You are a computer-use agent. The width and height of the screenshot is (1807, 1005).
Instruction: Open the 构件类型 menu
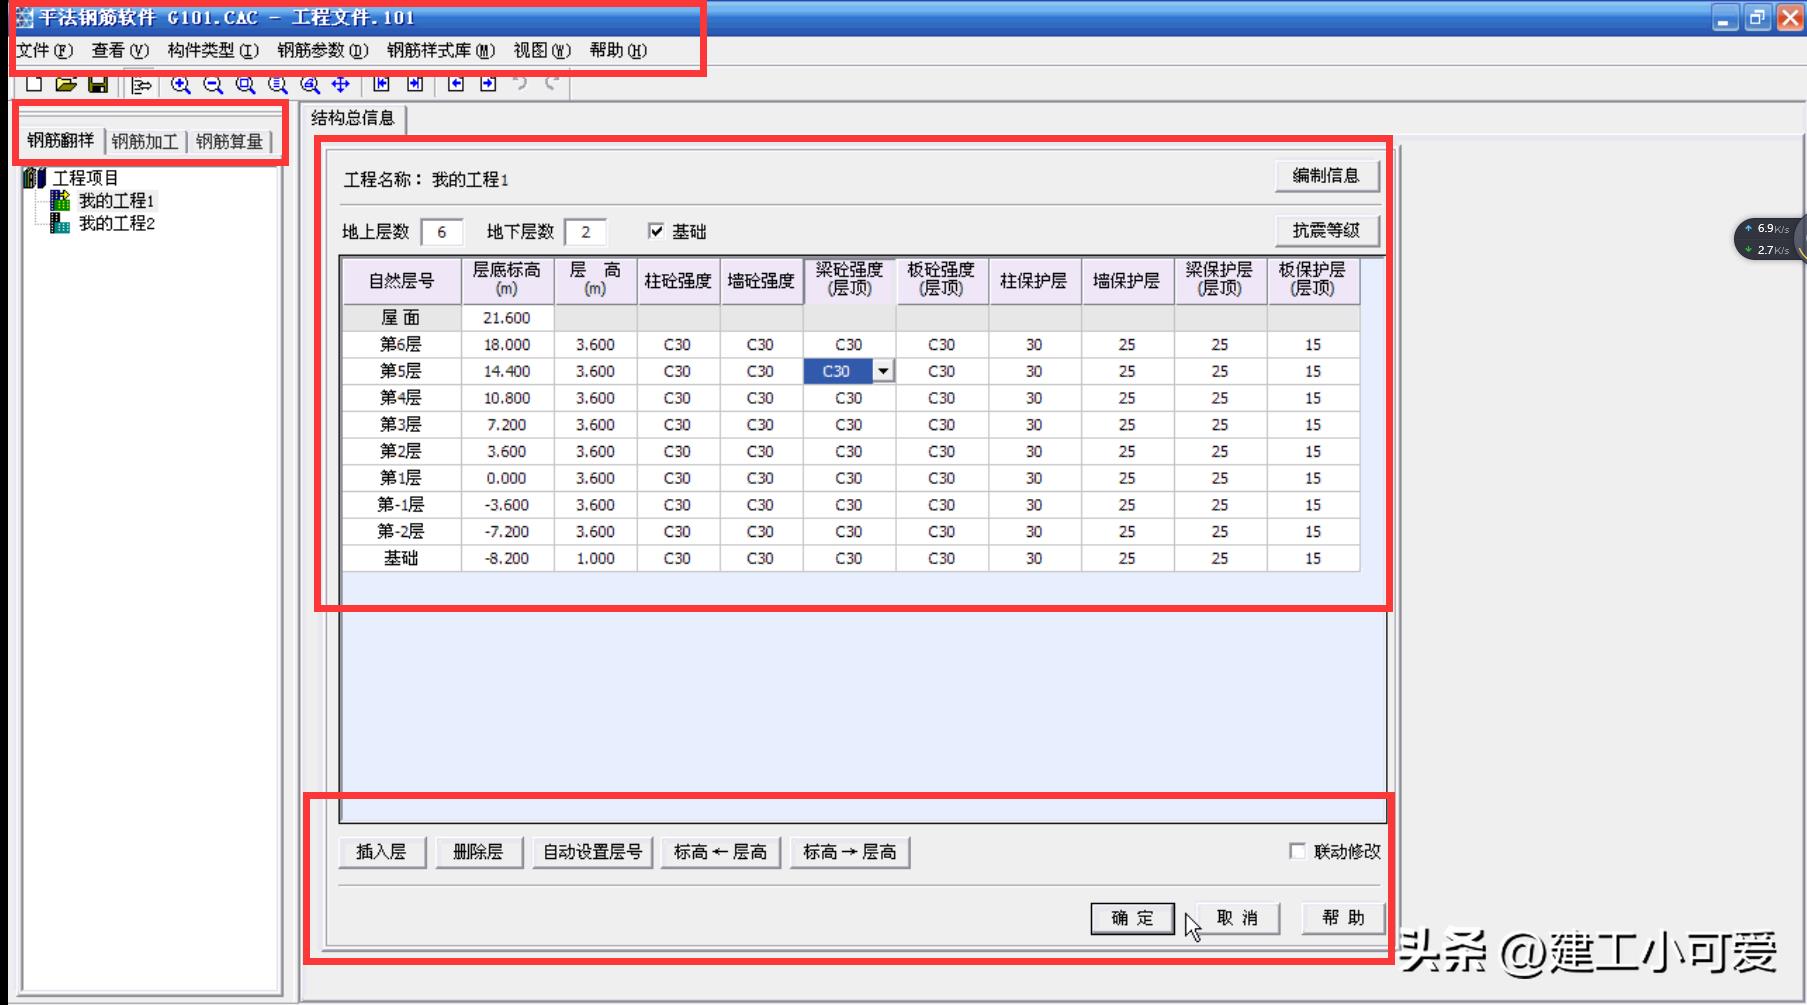pos(213,50)
